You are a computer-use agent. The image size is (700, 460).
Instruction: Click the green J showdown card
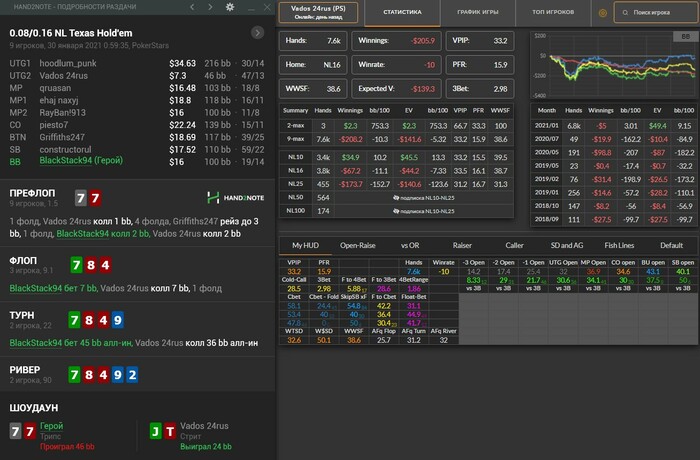coord(155,431)
